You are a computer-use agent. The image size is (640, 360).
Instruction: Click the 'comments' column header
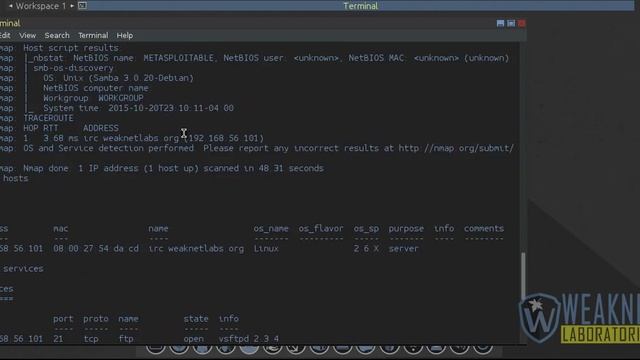(484, 229)
